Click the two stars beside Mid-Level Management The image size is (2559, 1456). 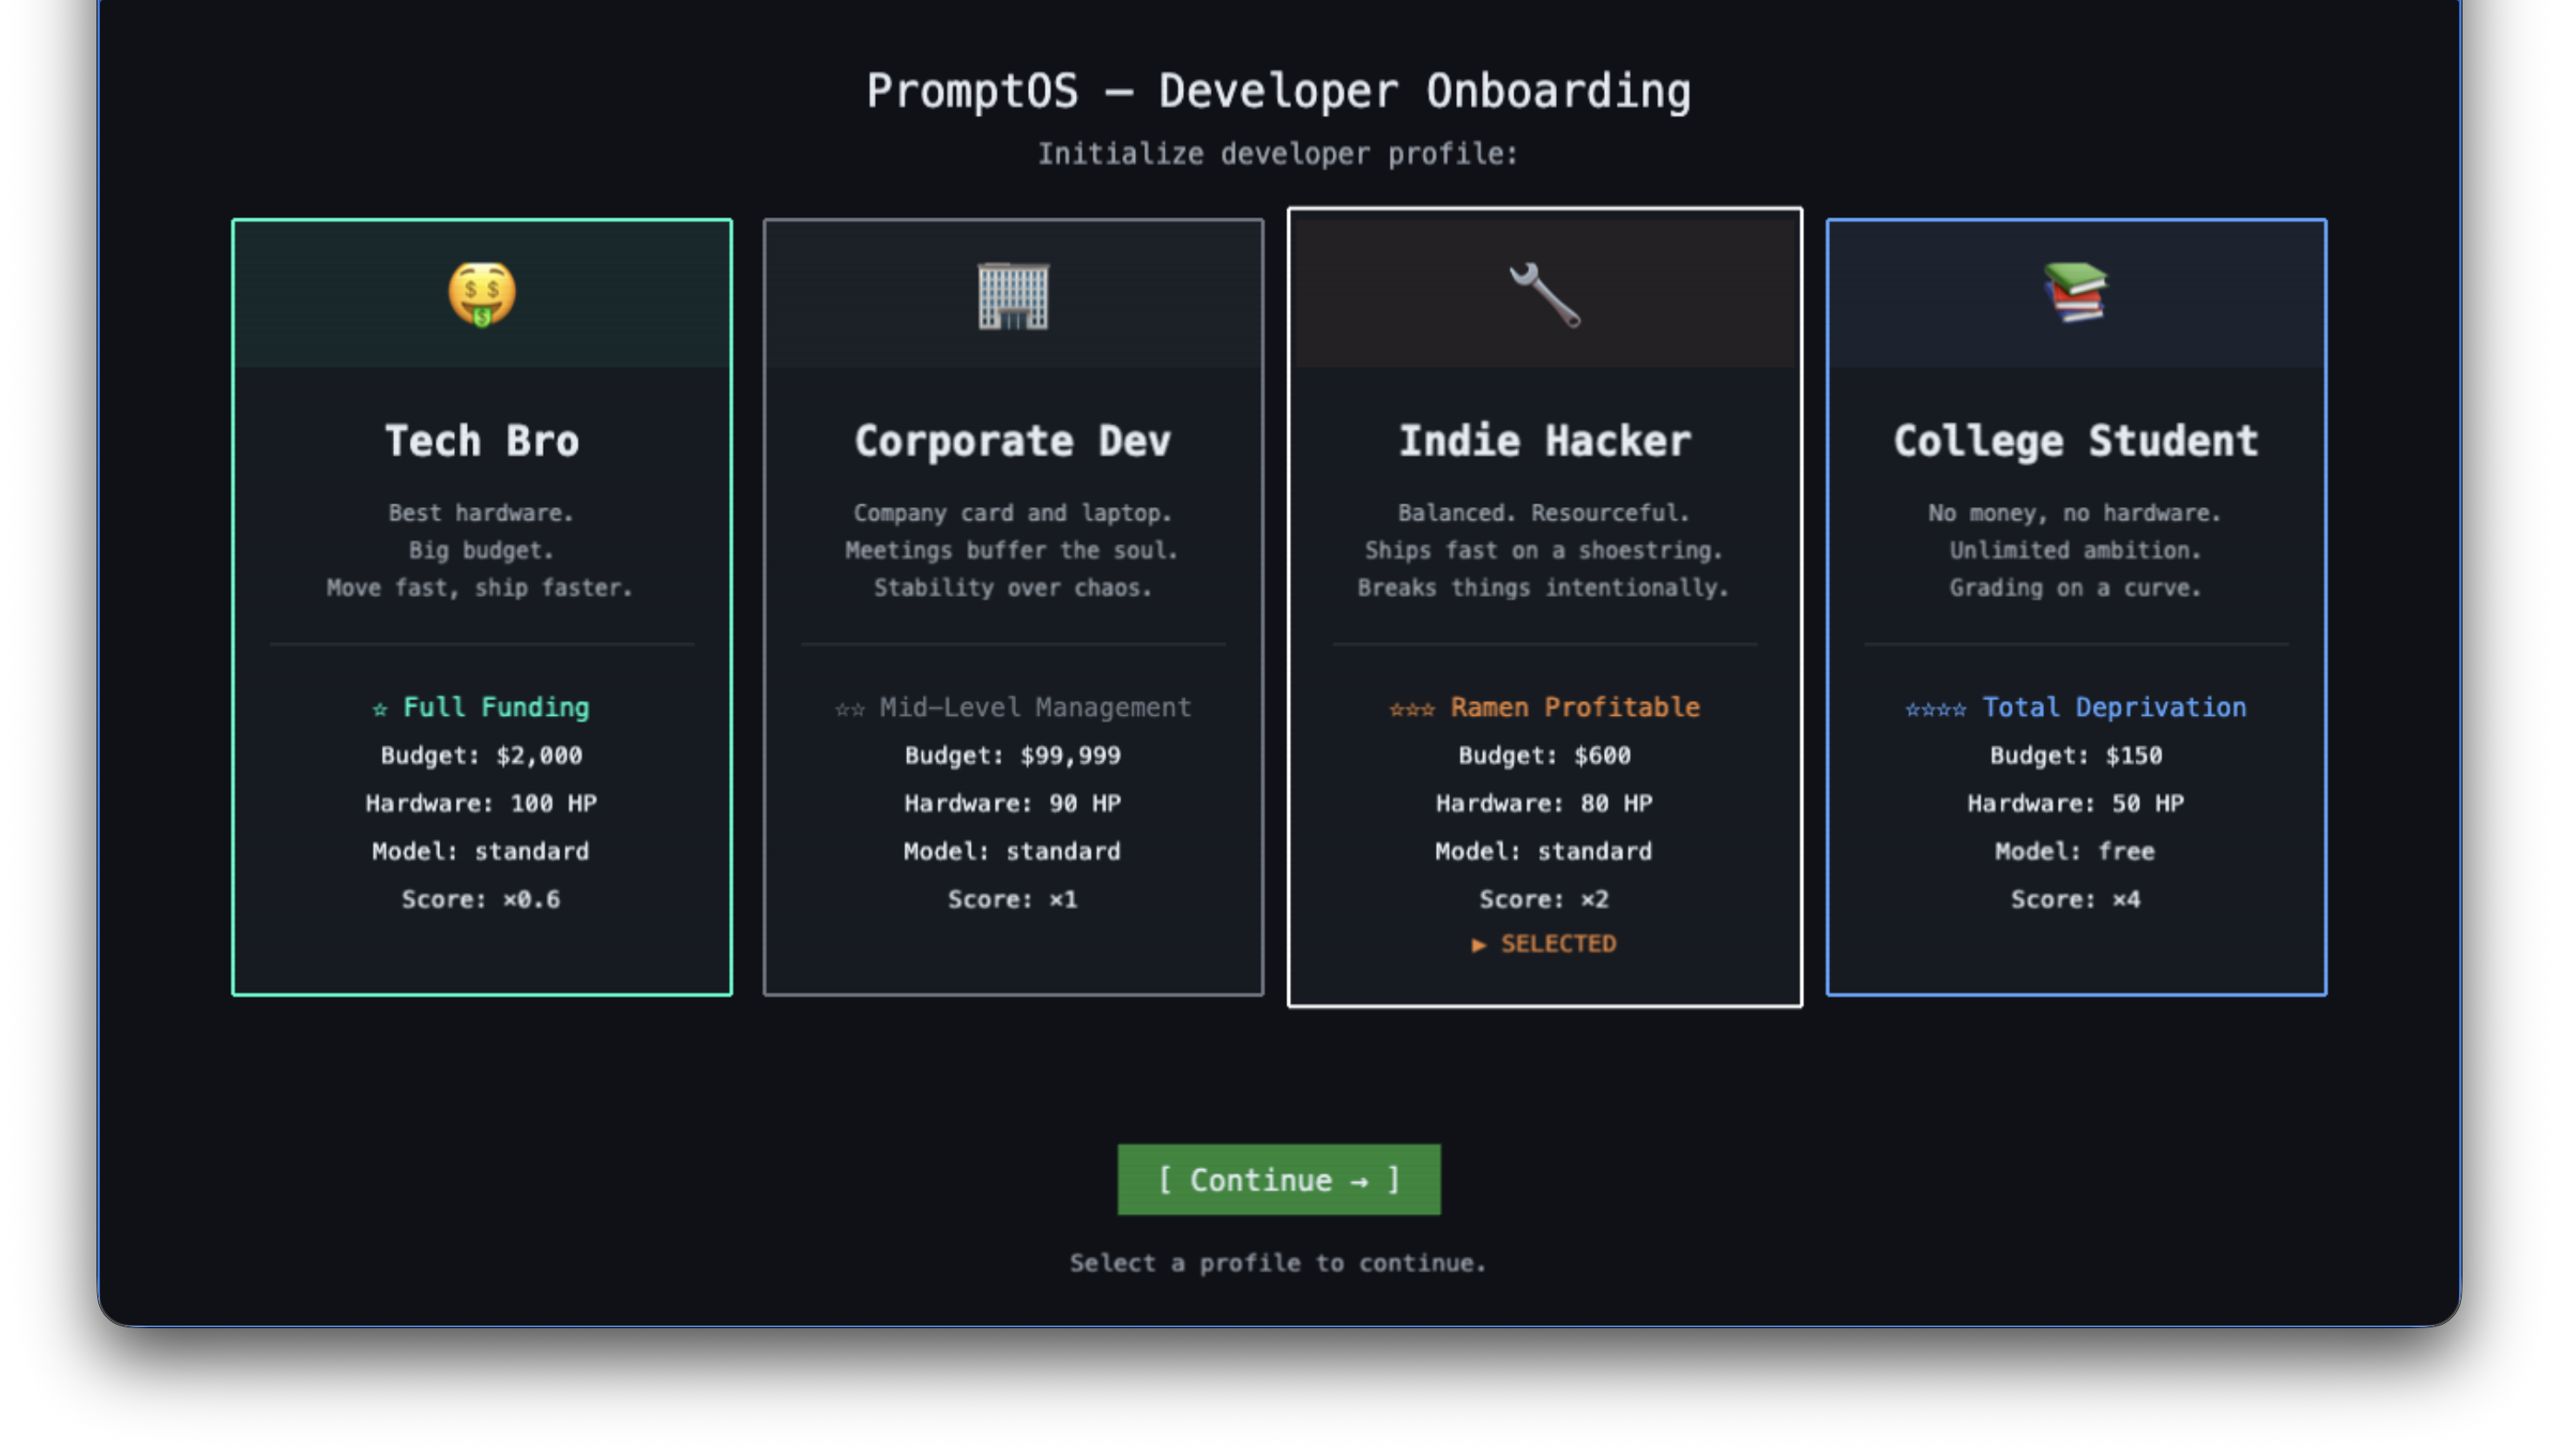click(x=849, y=709)
